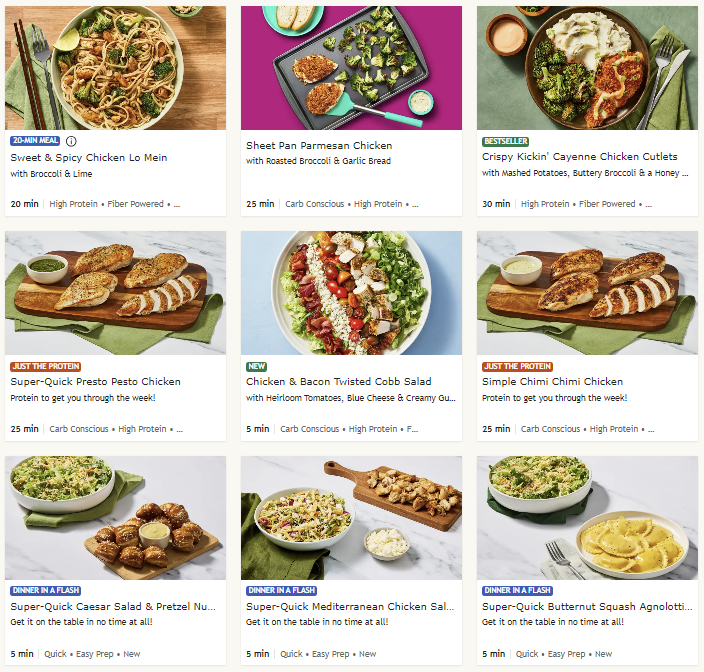Screen dimensions: 704x672
Task: Open Sheet Pan Parmesan Chicken title
Action: point(319,145)
